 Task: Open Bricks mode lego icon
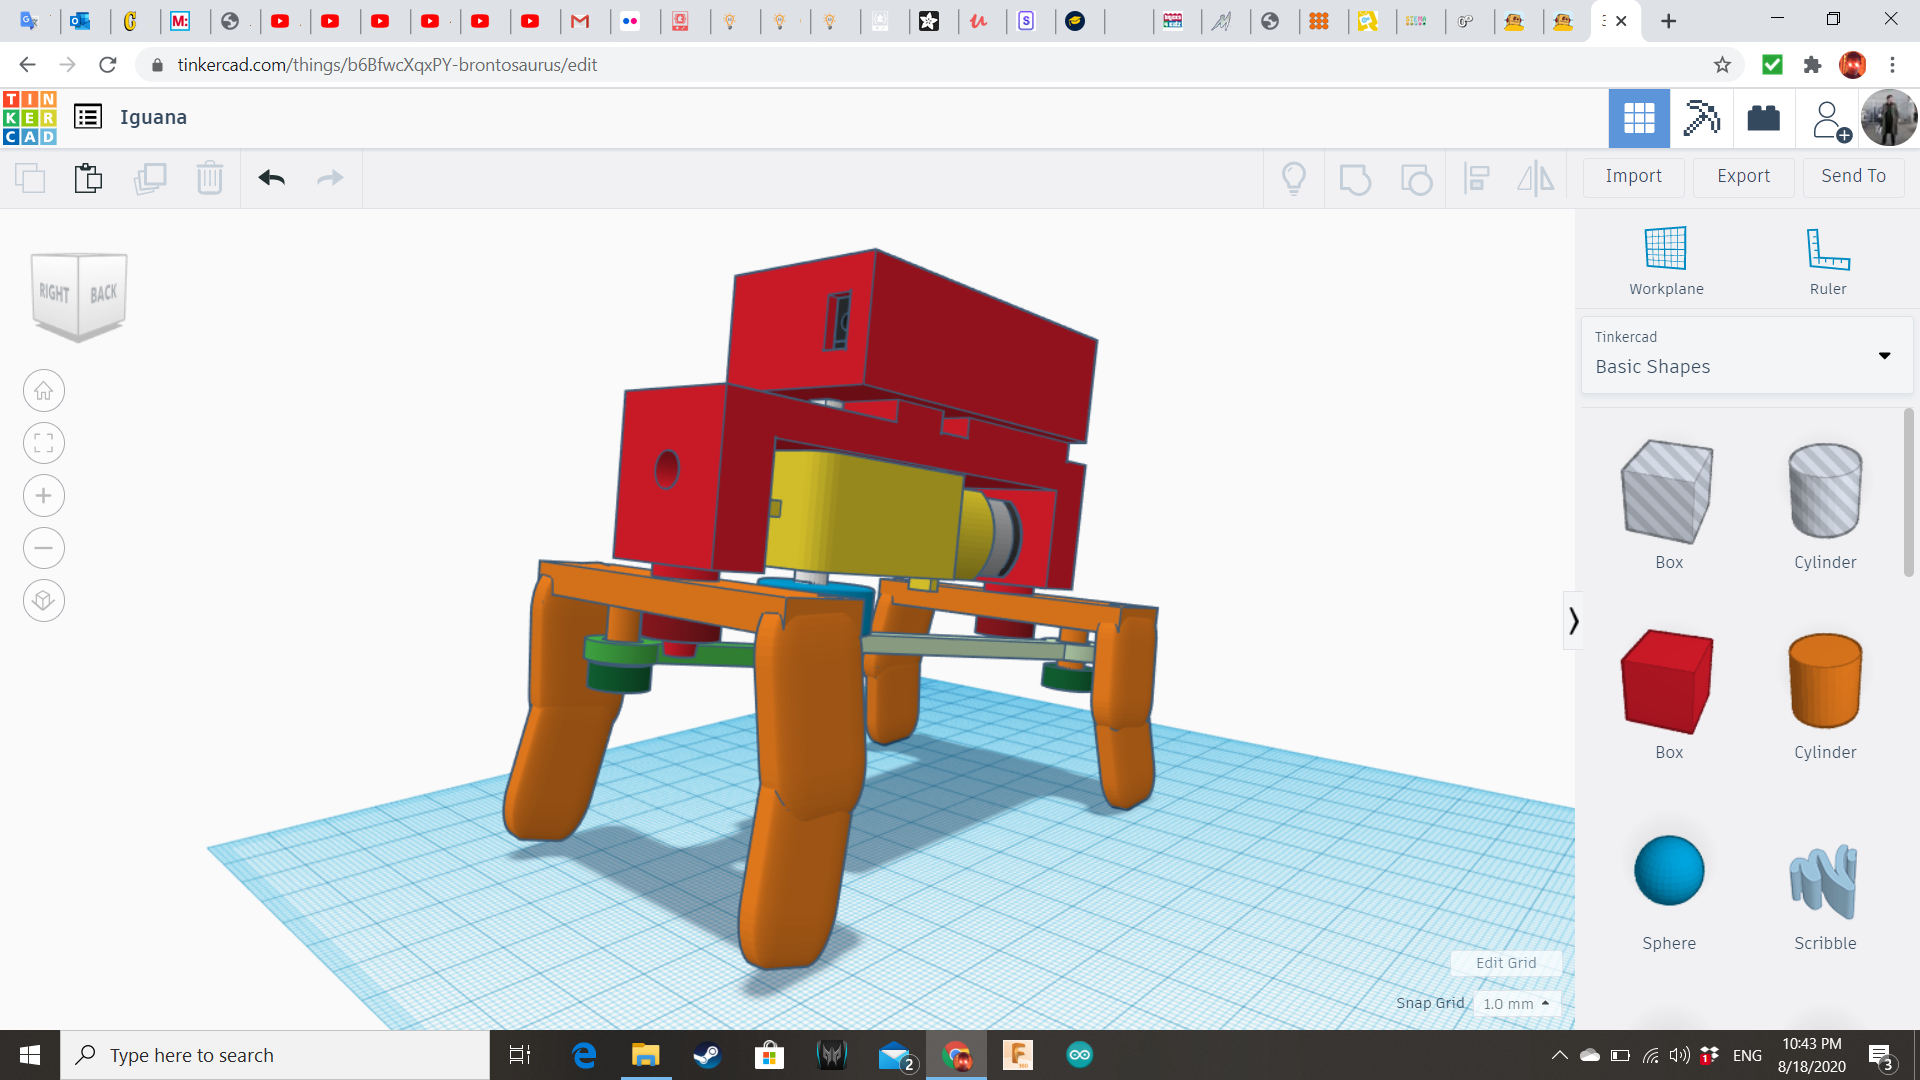pos(1763,118)
